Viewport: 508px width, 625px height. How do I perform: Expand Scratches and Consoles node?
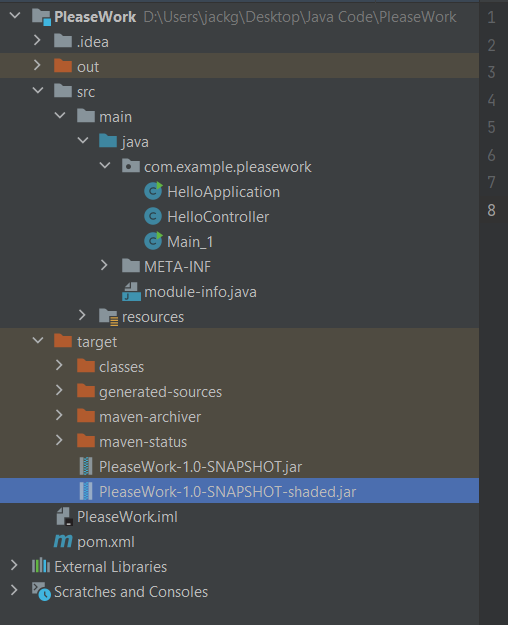(x=14, y=590)
